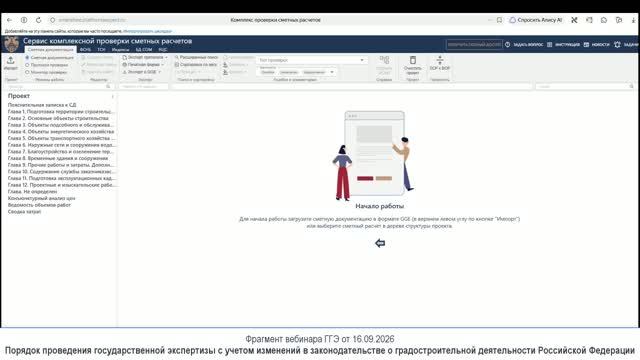Image resolution: width=640 pixels, height=360 pixels.
Task: Switch to ФСНБ tab
Action: (x=85, y=49)
